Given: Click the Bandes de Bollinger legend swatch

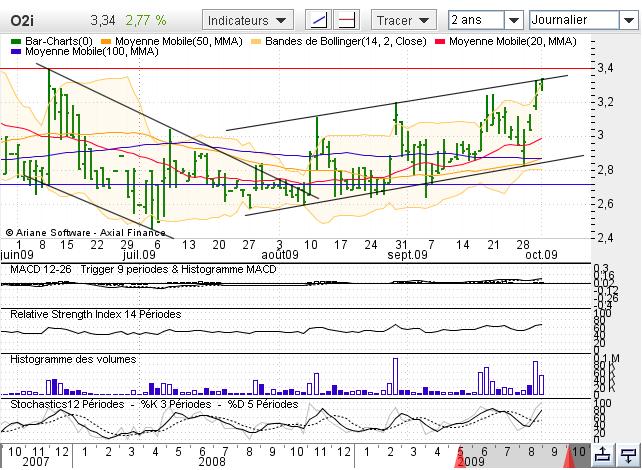Looking at the screenshot, I should (x=255, y=41).
